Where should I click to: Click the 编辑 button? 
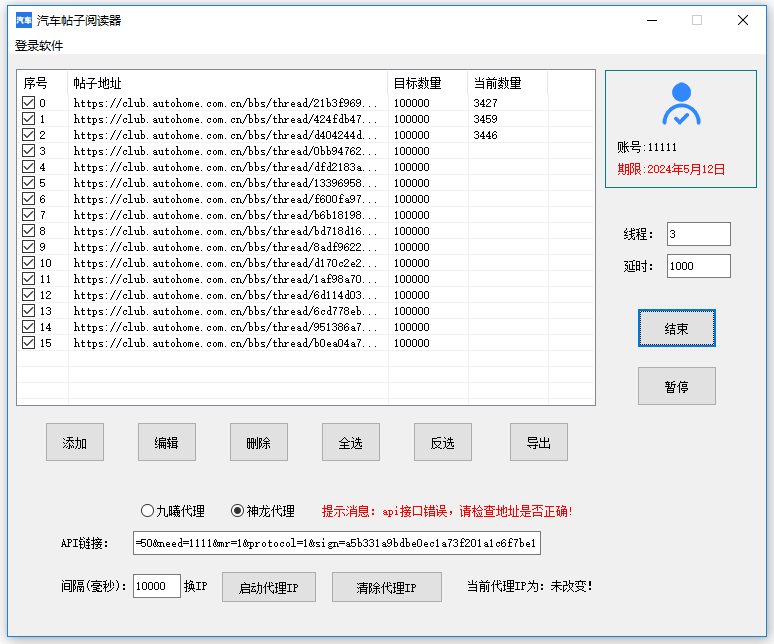(x=167, y=442)
